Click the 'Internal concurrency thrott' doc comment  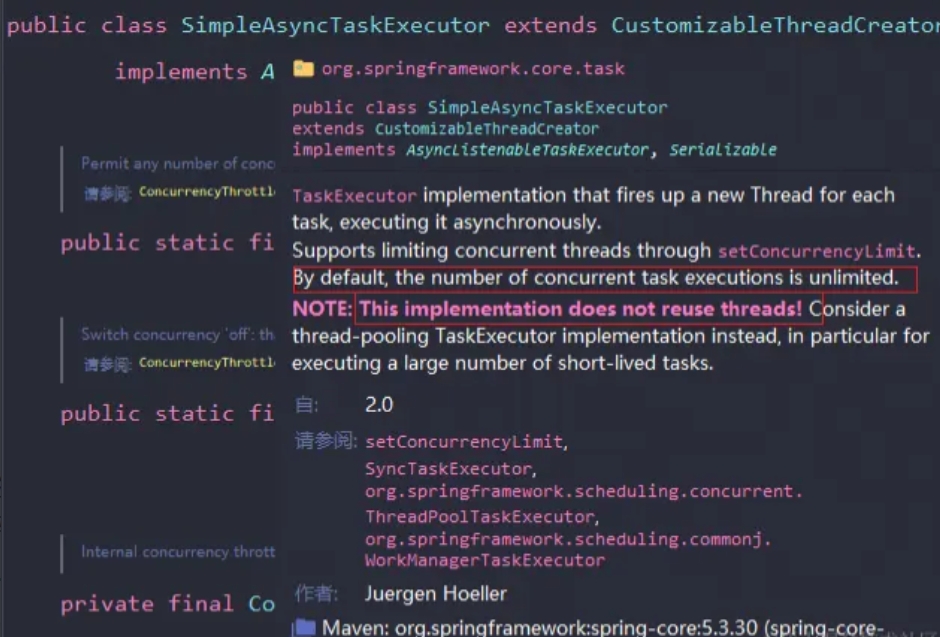click(x=178, y=552)
